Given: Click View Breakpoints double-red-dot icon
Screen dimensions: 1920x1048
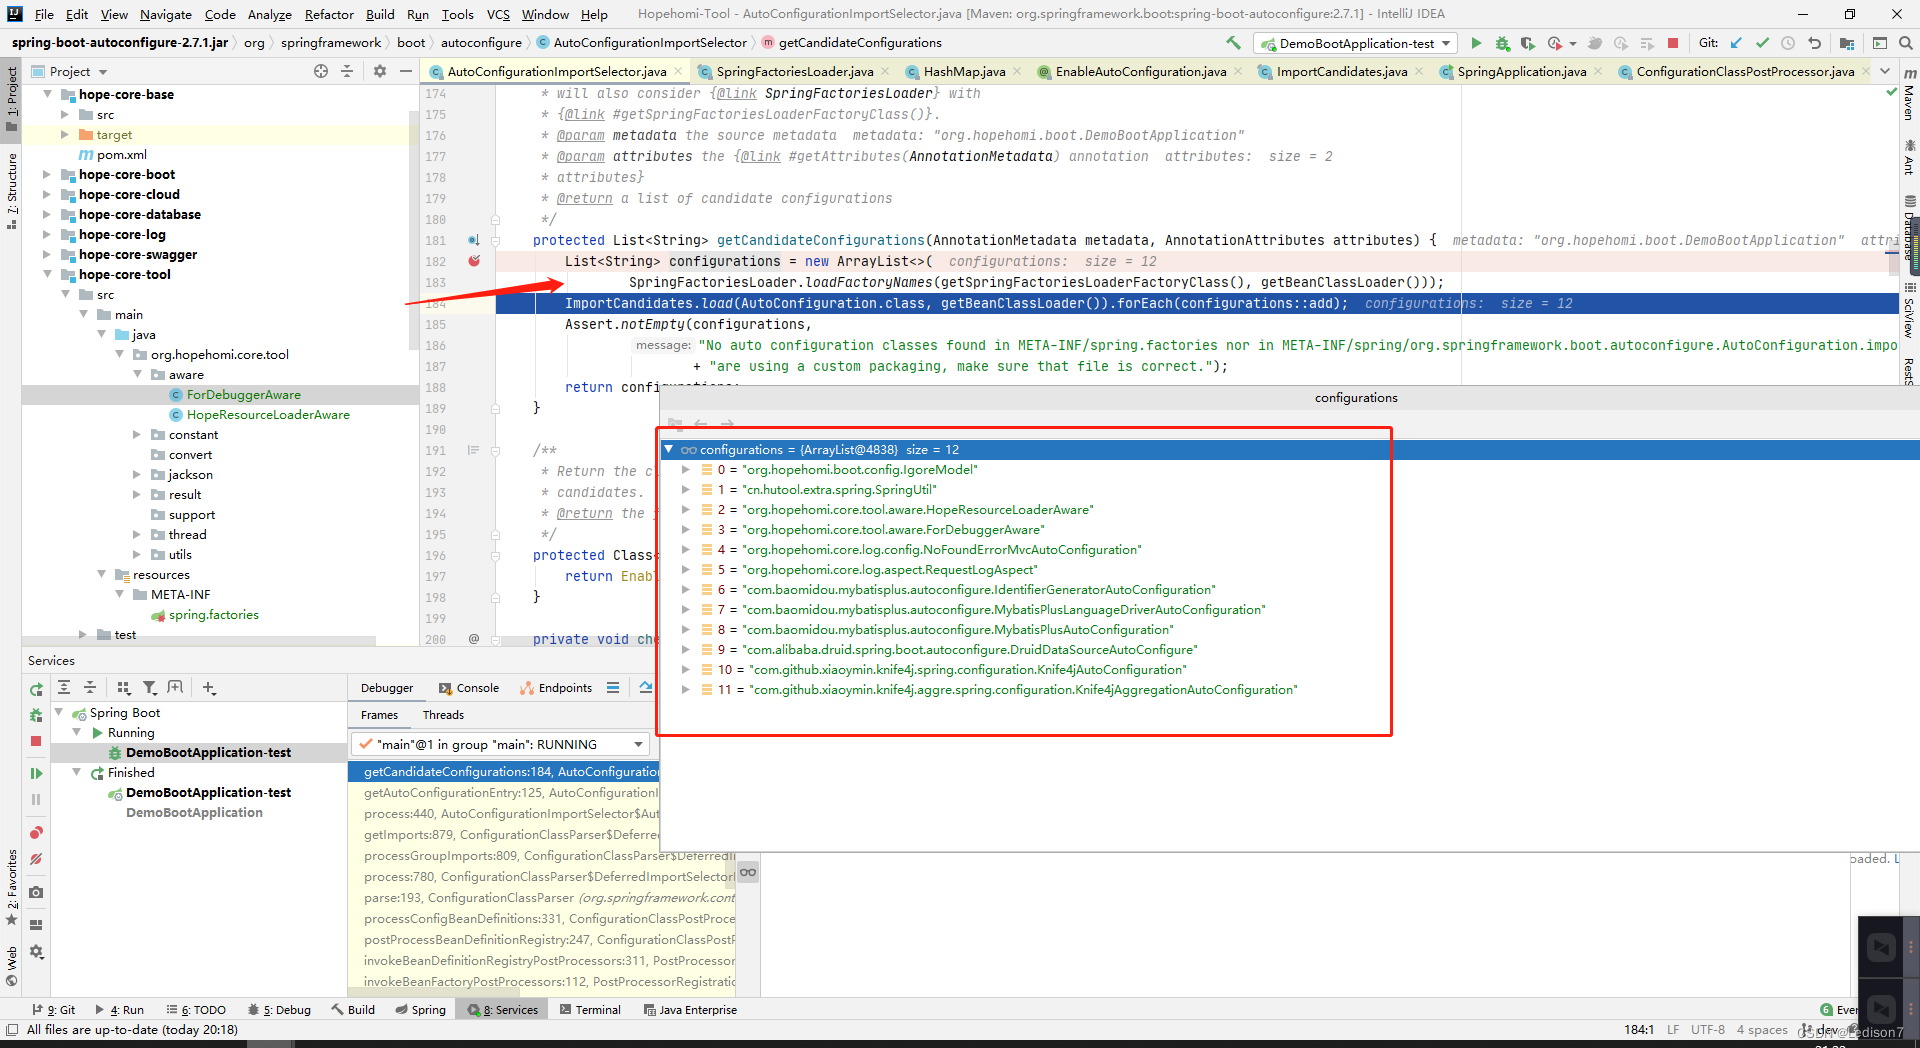Looking at the screenshot, I should (x=36, y=833).
